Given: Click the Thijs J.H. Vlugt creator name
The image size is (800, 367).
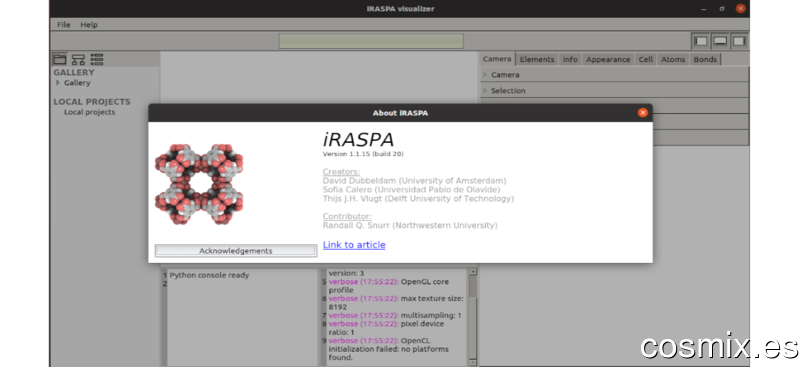Looking at the screenshot, I should click(418, 199).
